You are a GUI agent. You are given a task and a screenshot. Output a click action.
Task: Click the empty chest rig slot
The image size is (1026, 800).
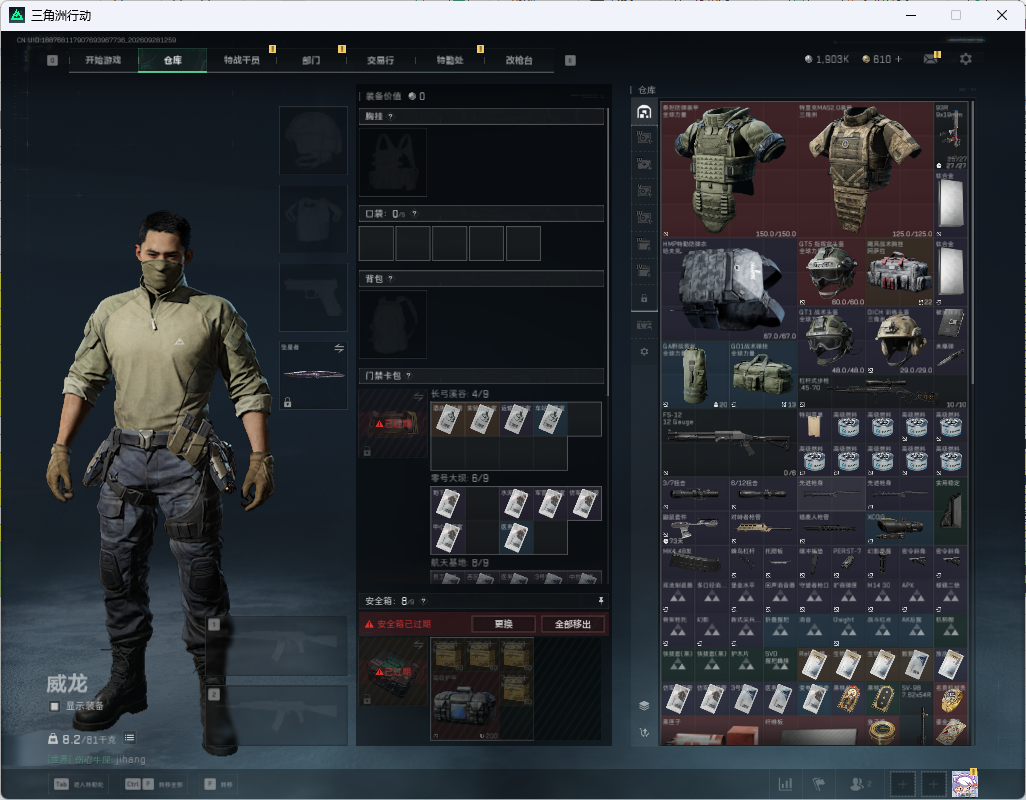[393, 162]
